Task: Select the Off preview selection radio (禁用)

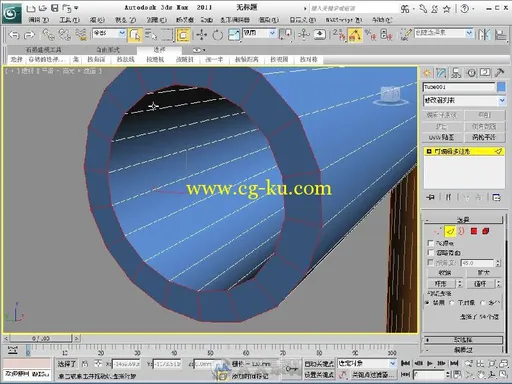Action: (428, 303)
